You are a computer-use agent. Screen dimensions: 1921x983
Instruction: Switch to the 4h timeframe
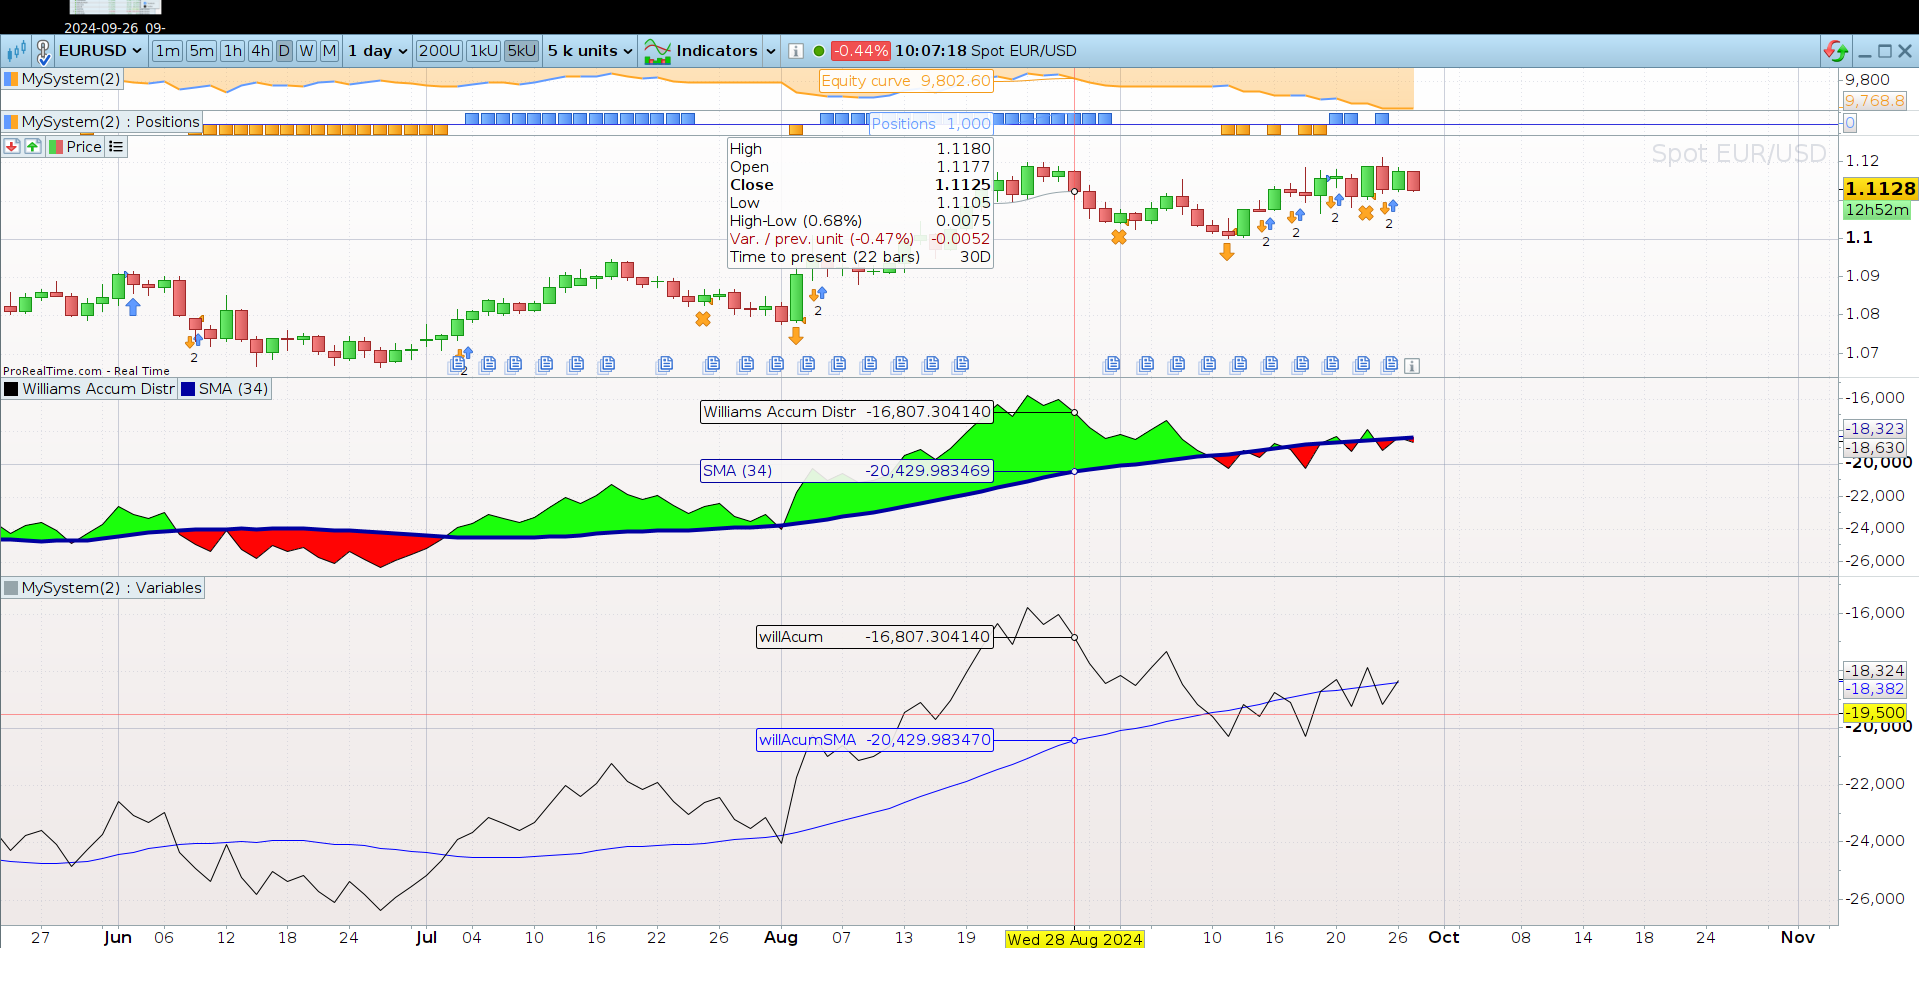(260, 51)
